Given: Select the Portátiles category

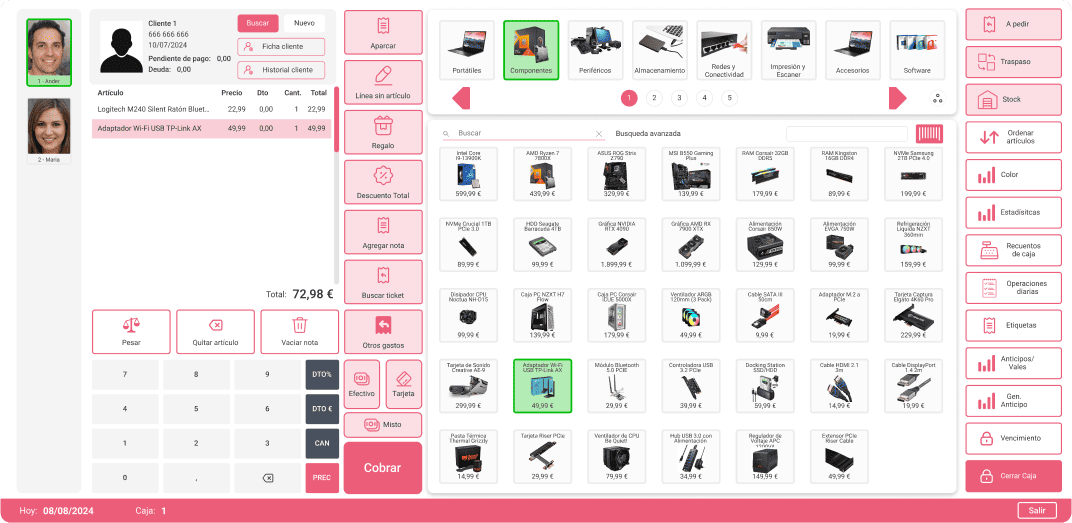Looking at the screenshot, I should [467, 50].
